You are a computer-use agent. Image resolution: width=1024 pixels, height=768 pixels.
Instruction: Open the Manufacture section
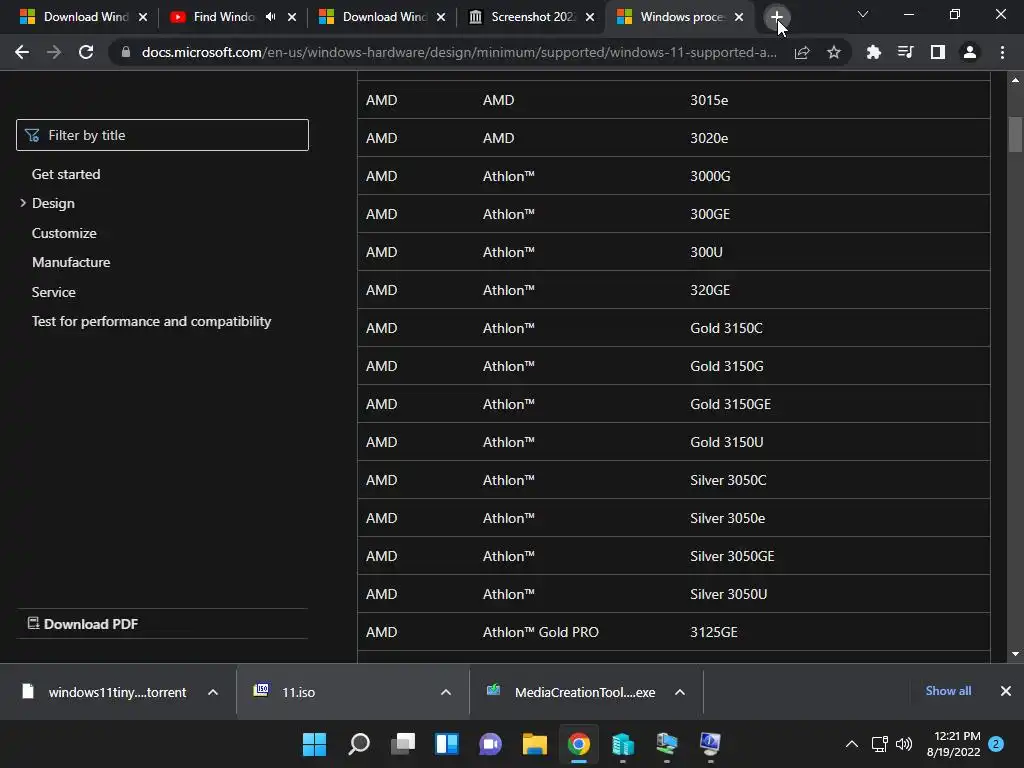click(x=71, y=262)
